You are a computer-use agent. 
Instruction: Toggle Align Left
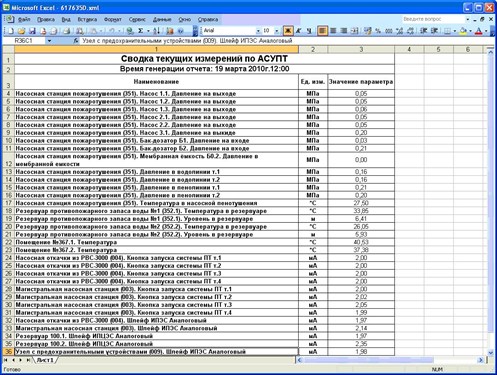pos(322,31)
